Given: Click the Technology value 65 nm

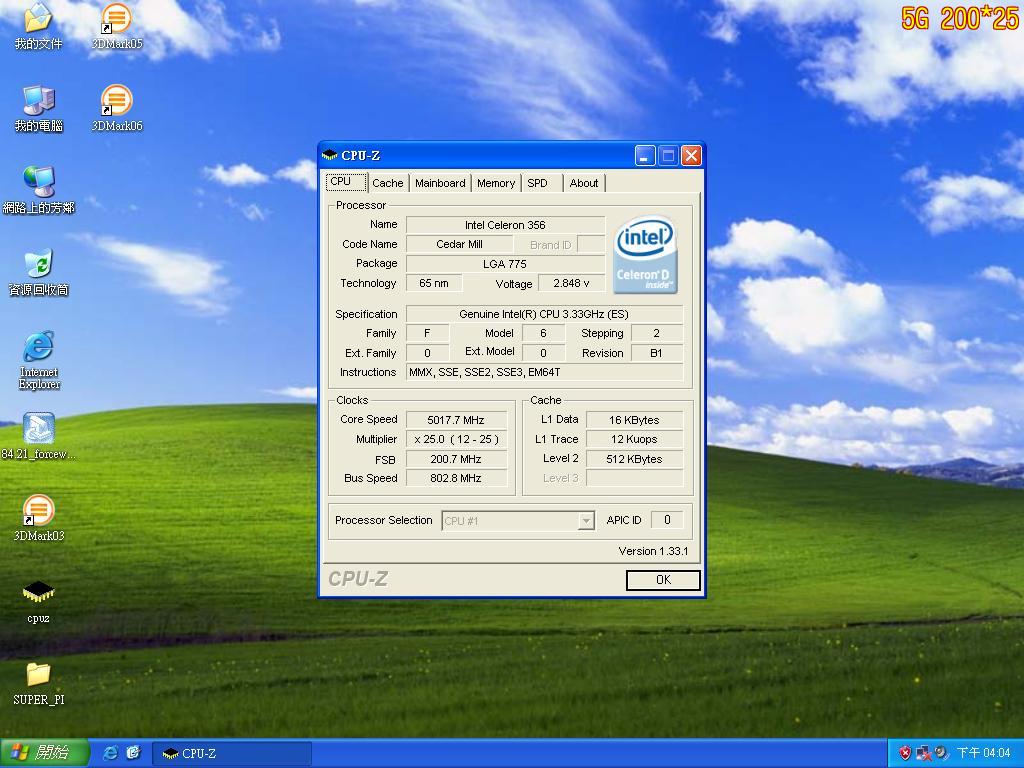Looking at the screenshot, I should (434, 283).
